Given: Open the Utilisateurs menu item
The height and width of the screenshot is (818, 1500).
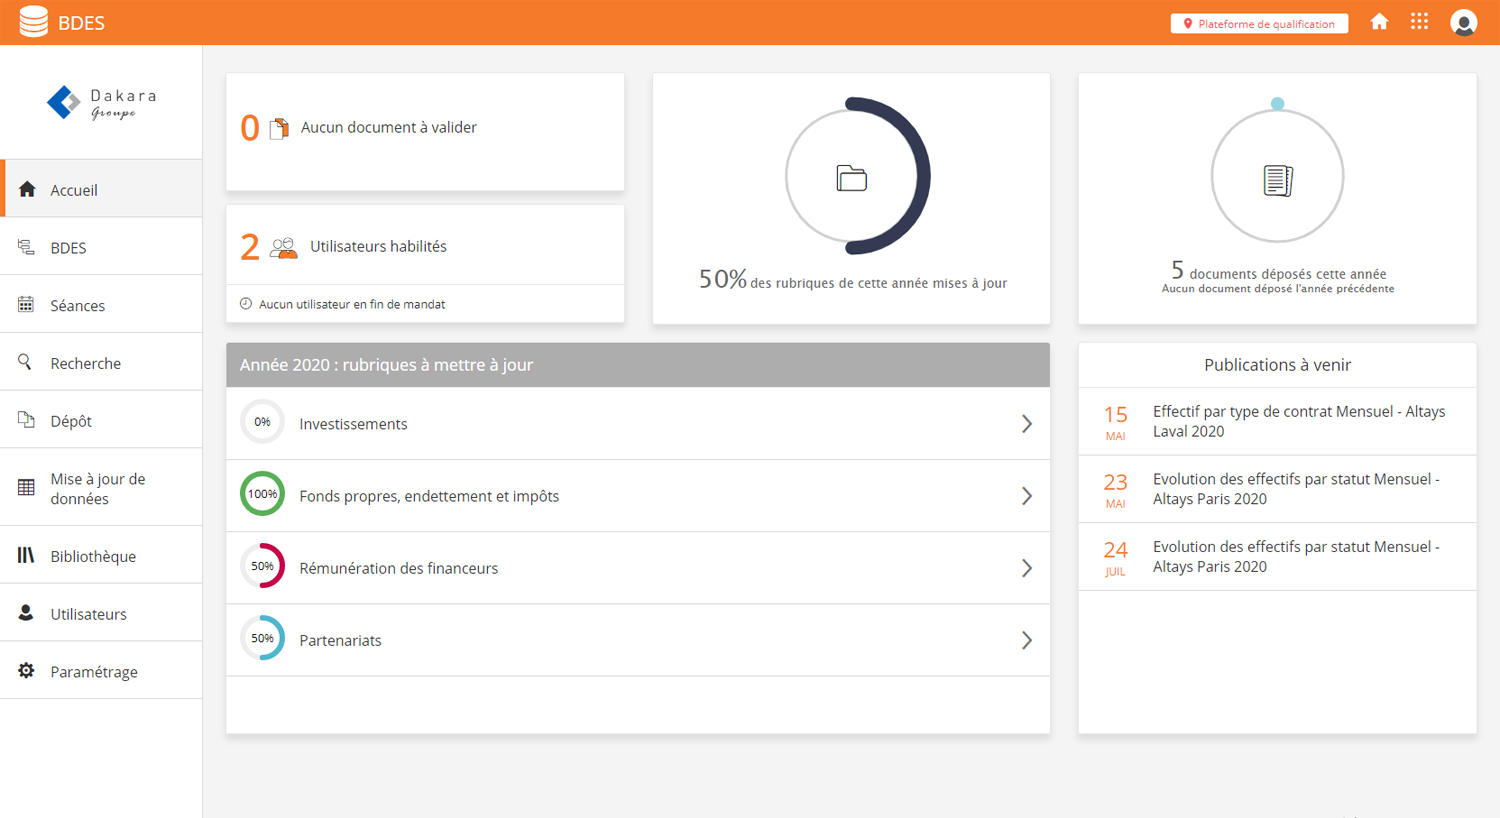Looking at the screenshot, I should tap(101, 614).
